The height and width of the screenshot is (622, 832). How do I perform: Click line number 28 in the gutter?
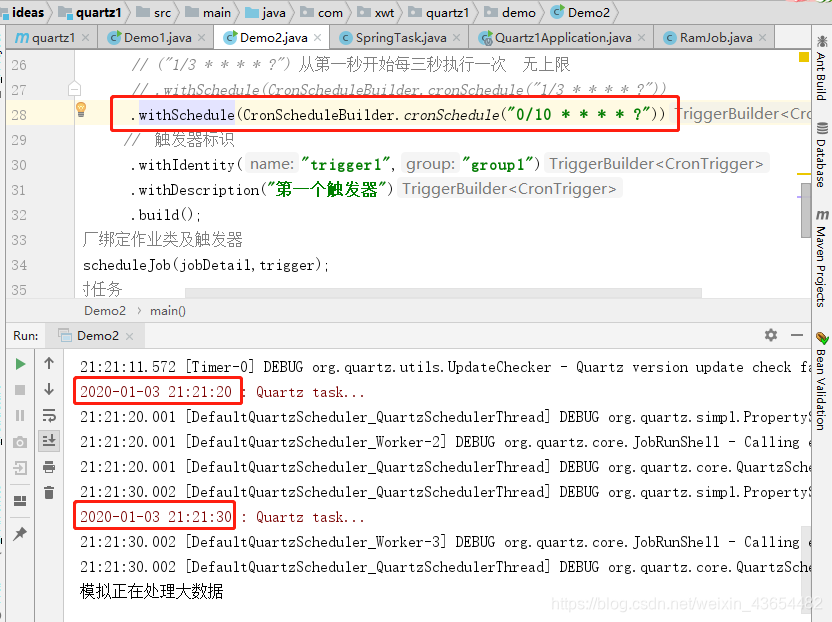point(19,115)
